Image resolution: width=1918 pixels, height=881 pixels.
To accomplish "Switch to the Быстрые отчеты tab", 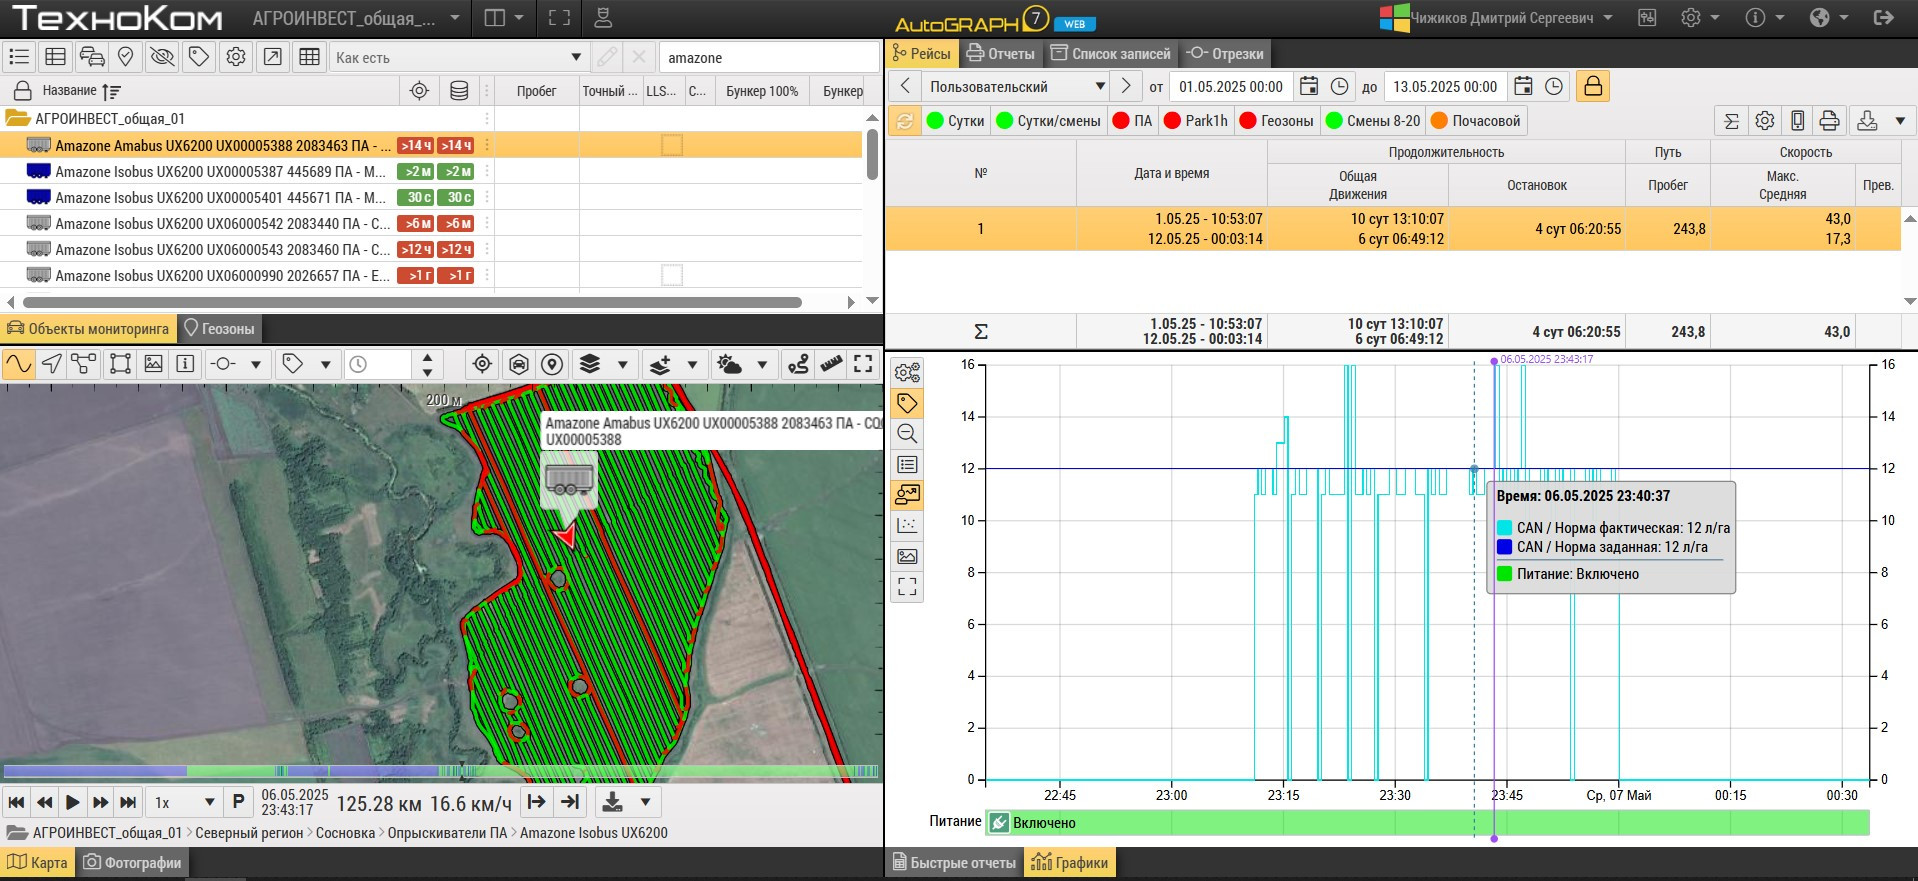I will tap(953, 863).
